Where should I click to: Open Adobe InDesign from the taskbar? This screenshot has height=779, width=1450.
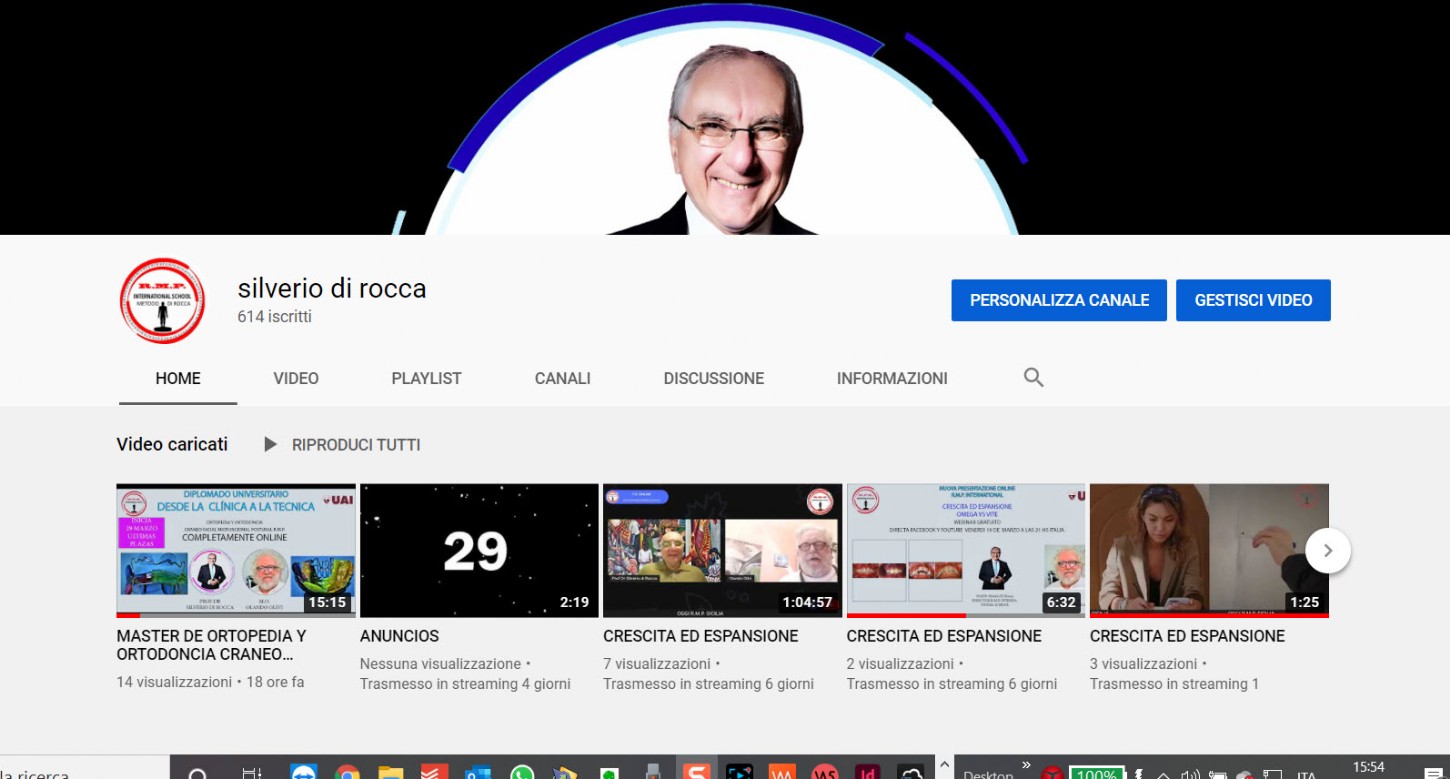point(869,772)
